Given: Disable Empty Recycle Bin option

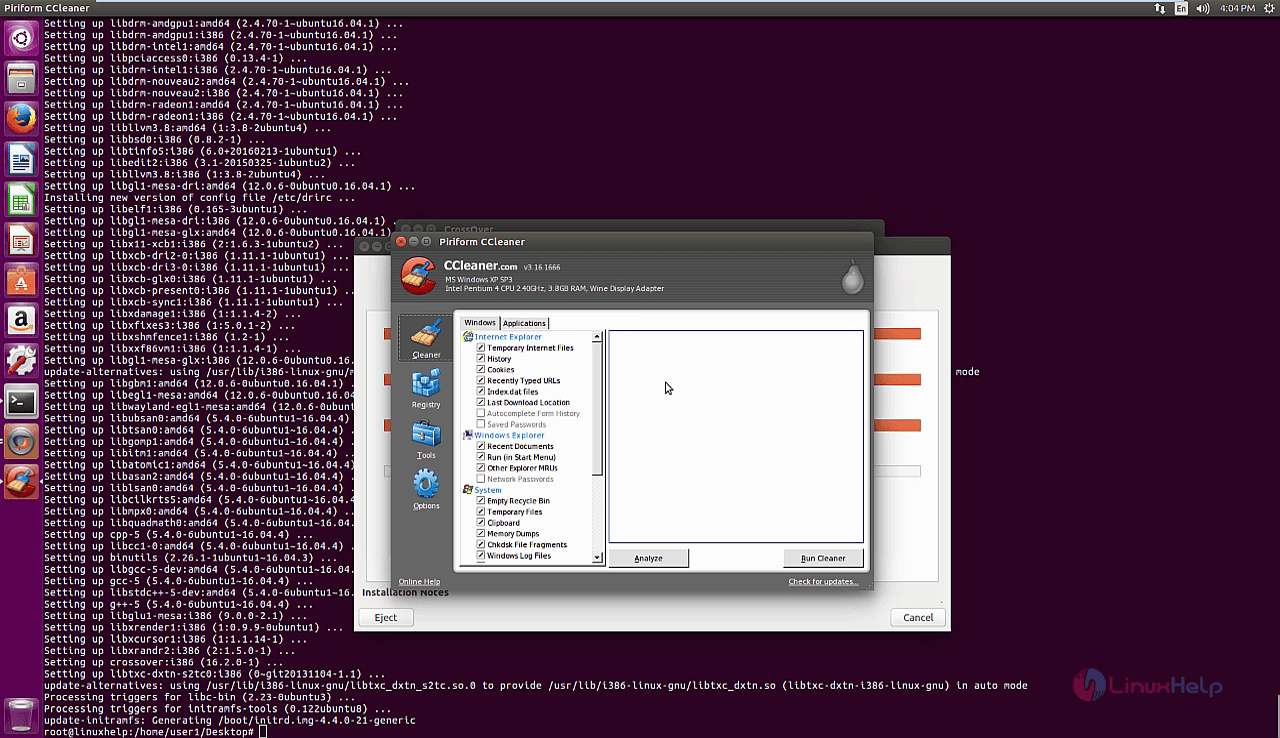Looking at the screenshot, I should click(481, 501).
